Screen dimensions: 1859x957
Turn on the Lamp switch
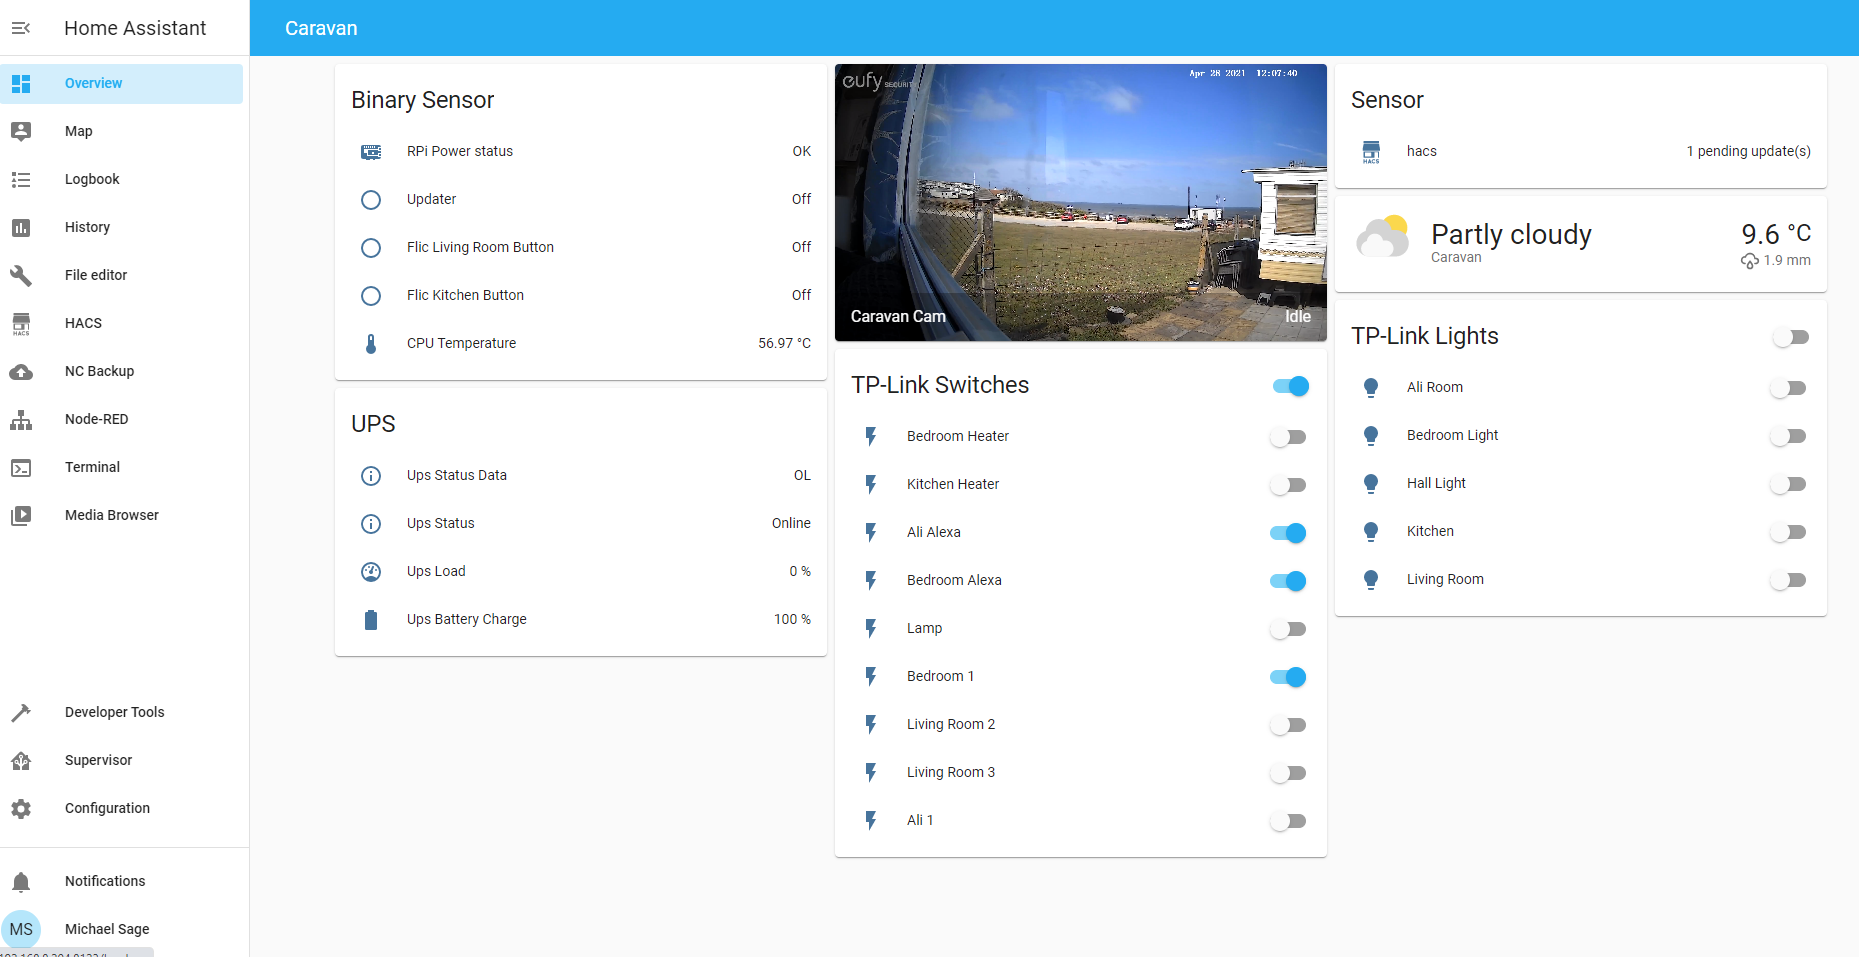pyautogui.click(x=1288, y=628)
